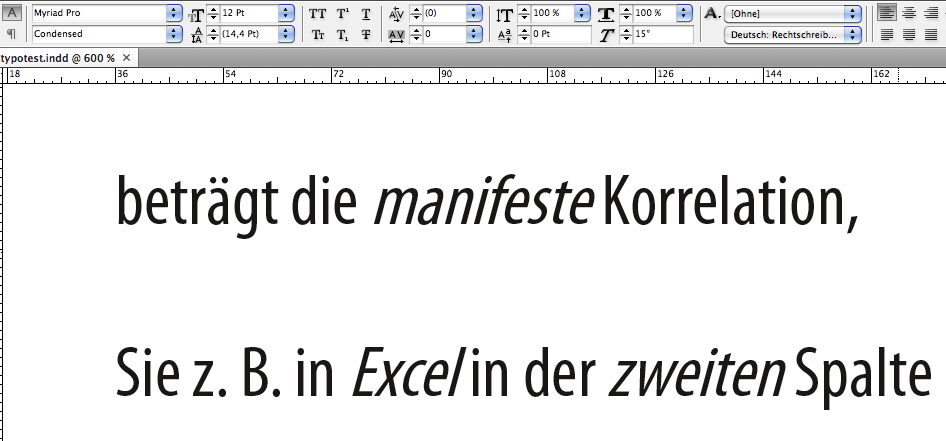Click the skew (false italic) icon

(607, 36)
